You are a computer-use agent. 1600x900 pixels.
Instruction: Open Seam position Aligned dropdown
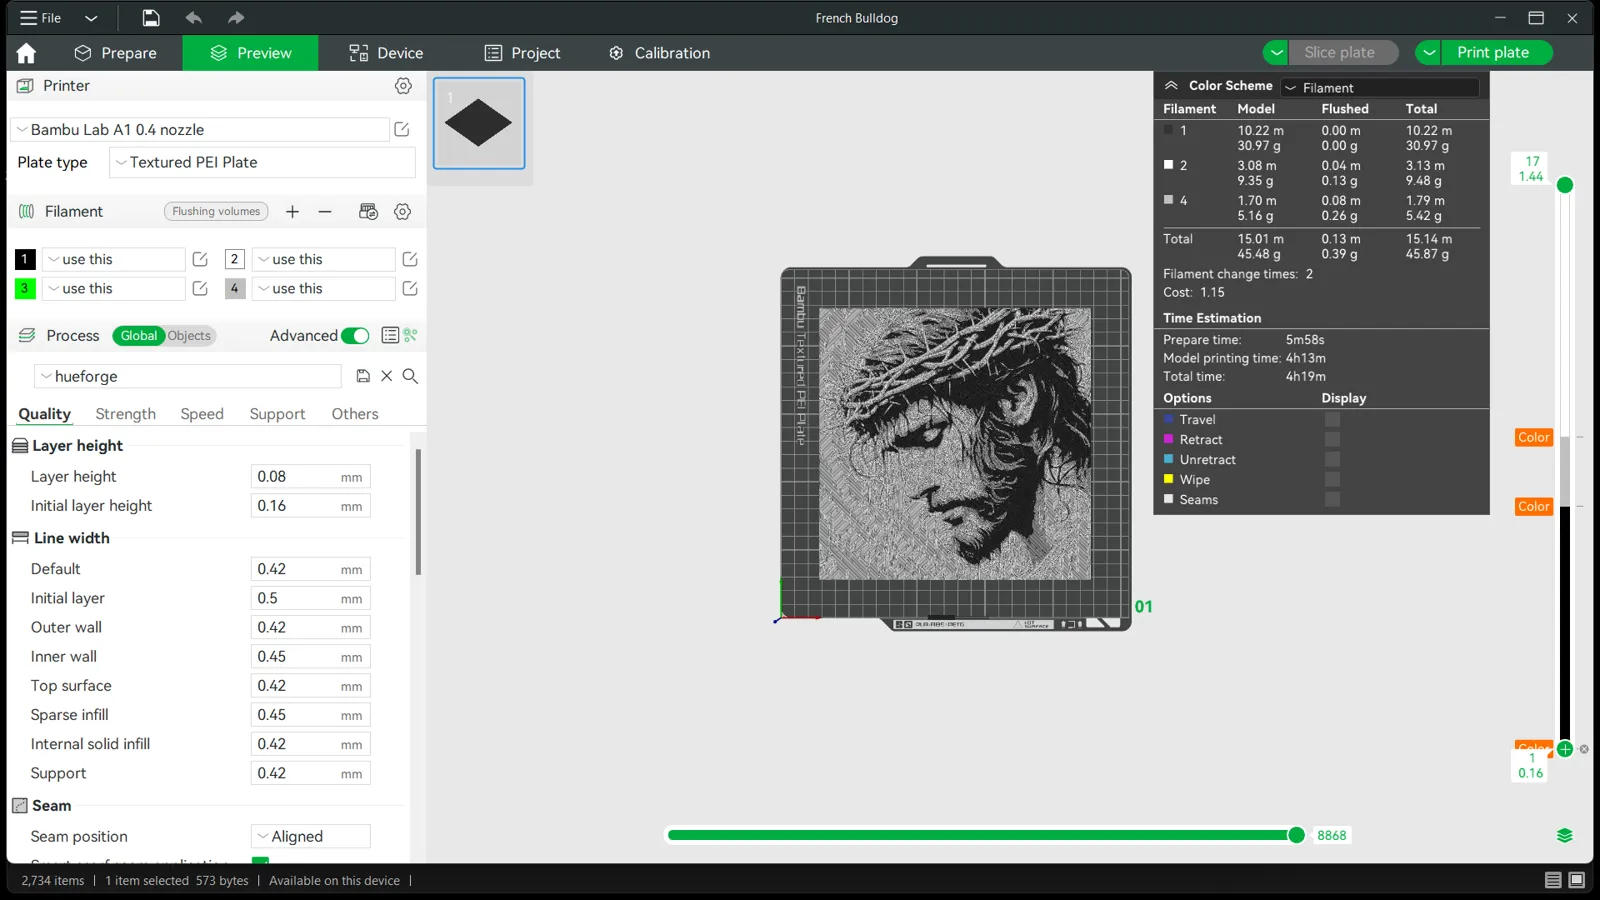click(x=311, y=836)
